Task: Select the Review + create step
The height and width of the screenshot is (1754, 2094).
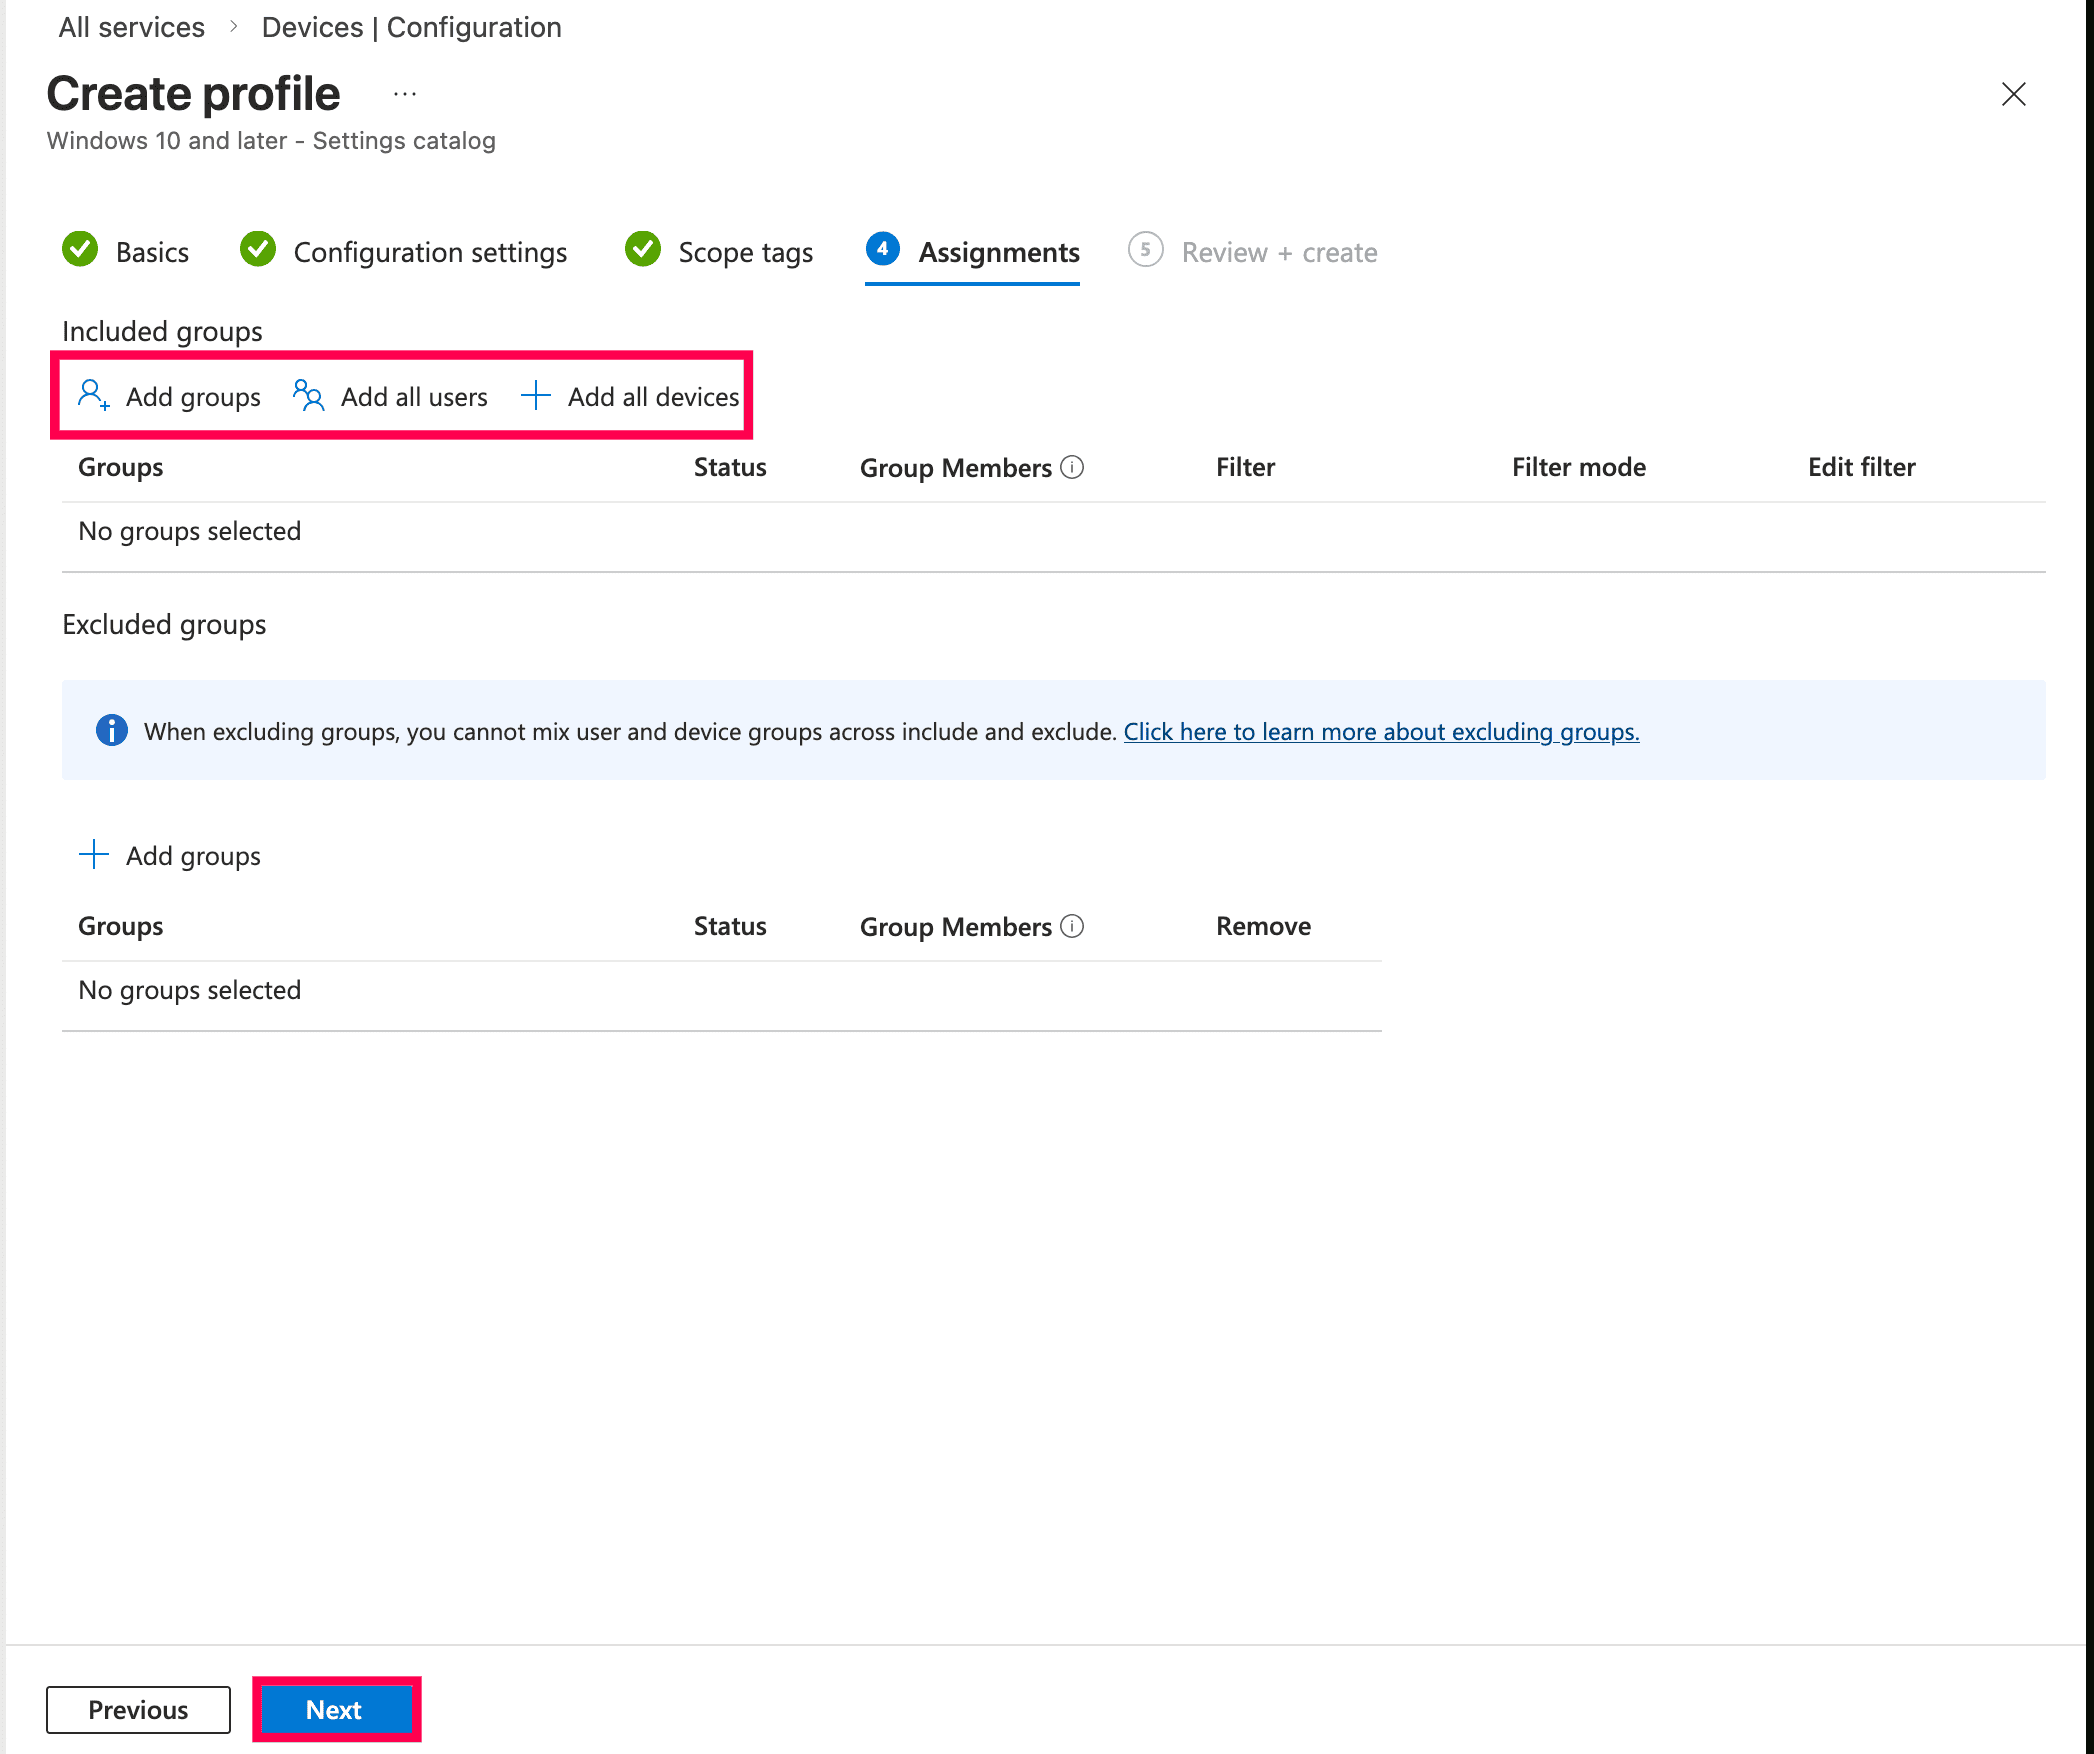Action: click(1280, 252)
